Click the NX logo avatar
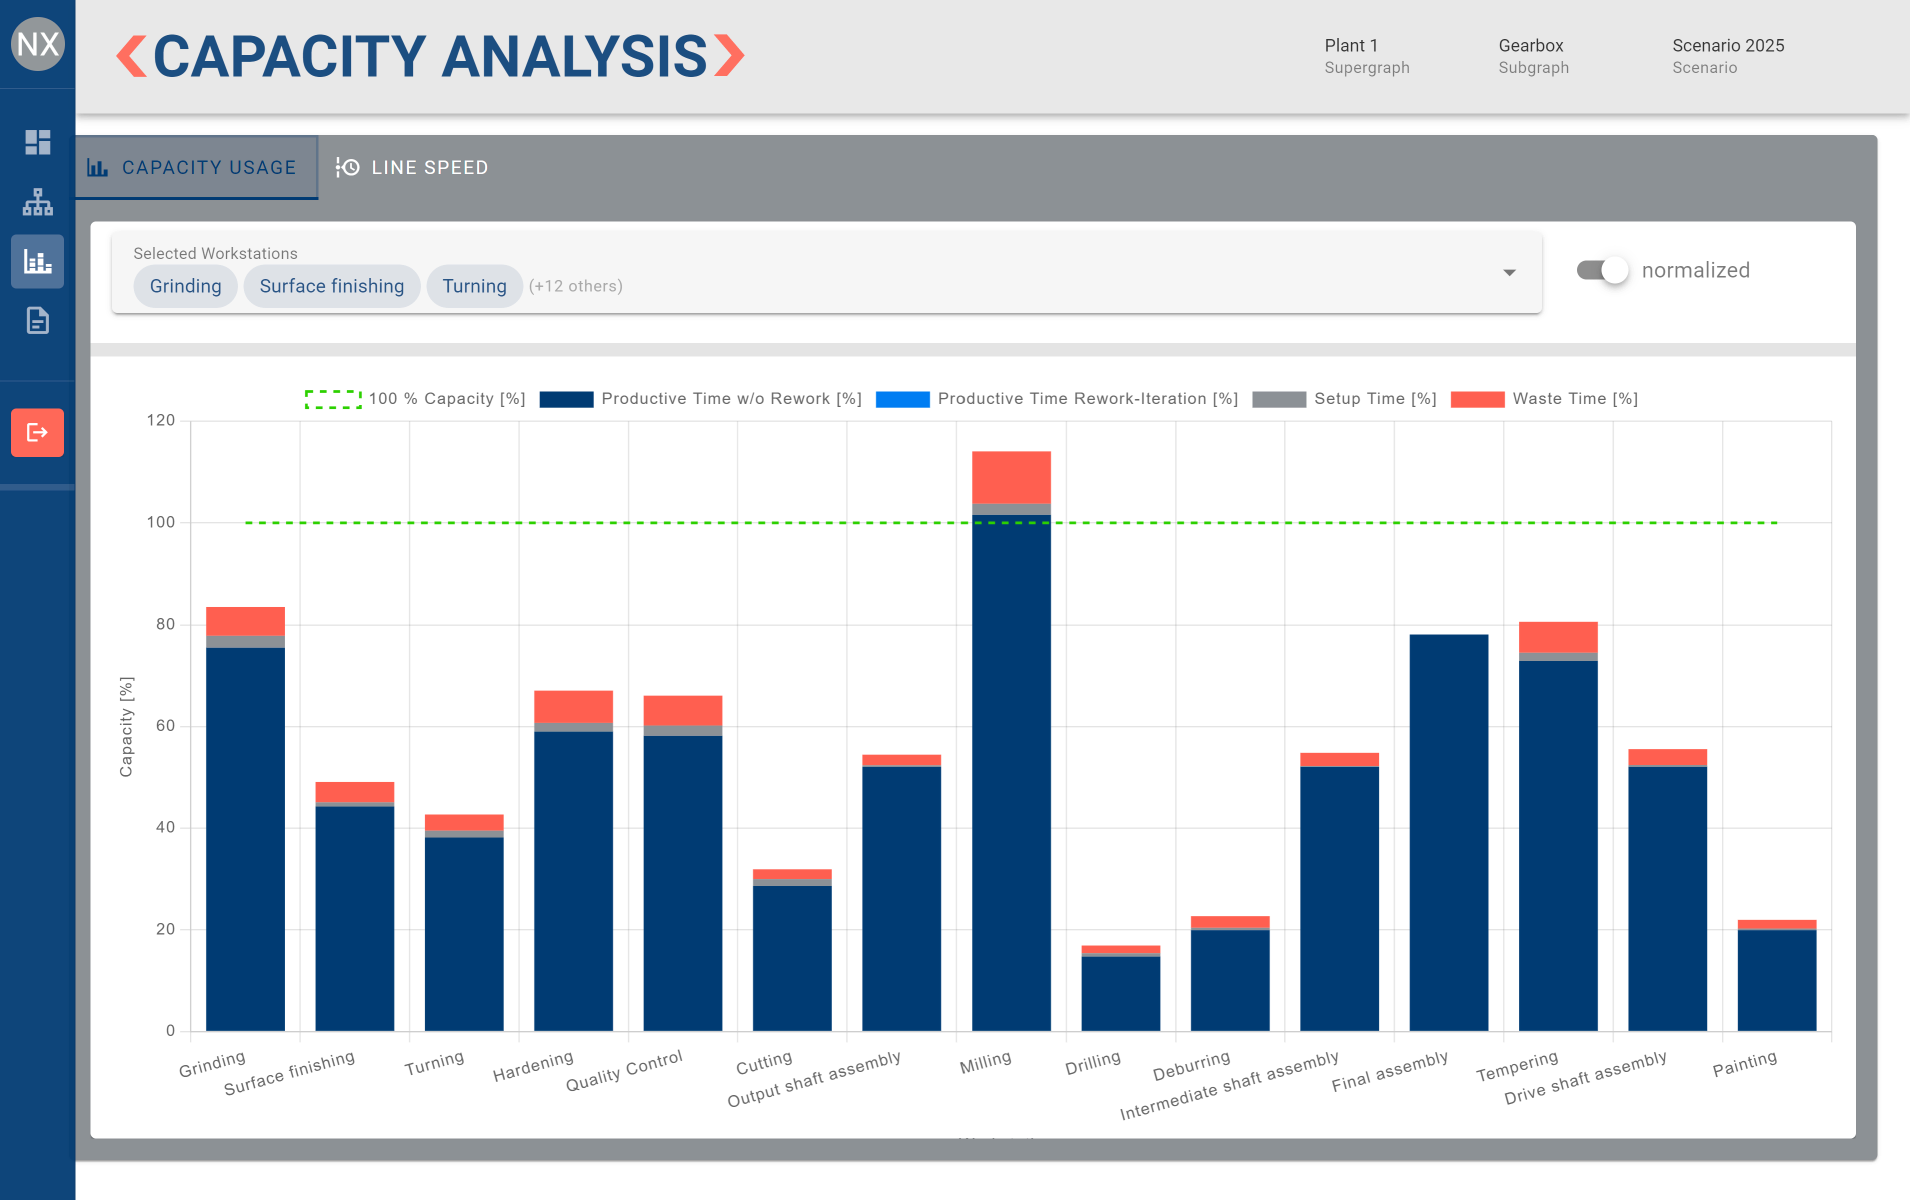This screenshot has width=1920, height=1200. click(37, 44)
